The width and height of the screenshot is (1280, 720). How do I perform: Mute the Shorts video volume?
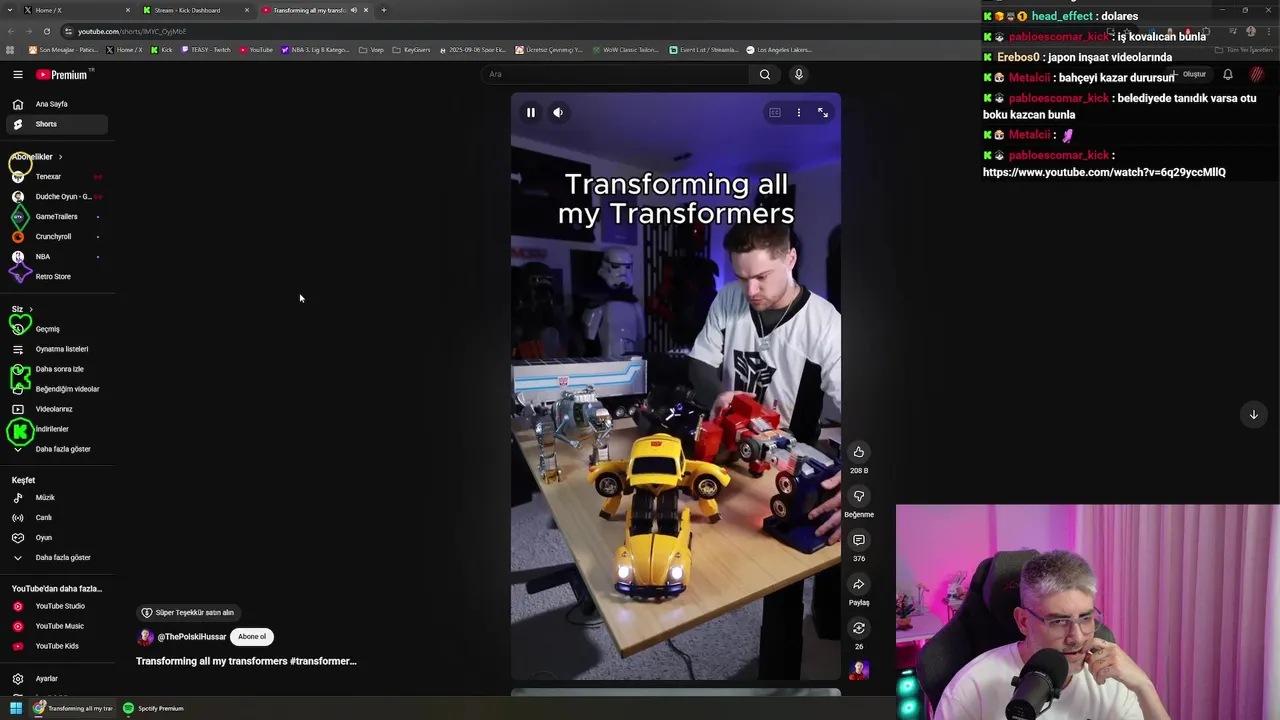[558, 113]
